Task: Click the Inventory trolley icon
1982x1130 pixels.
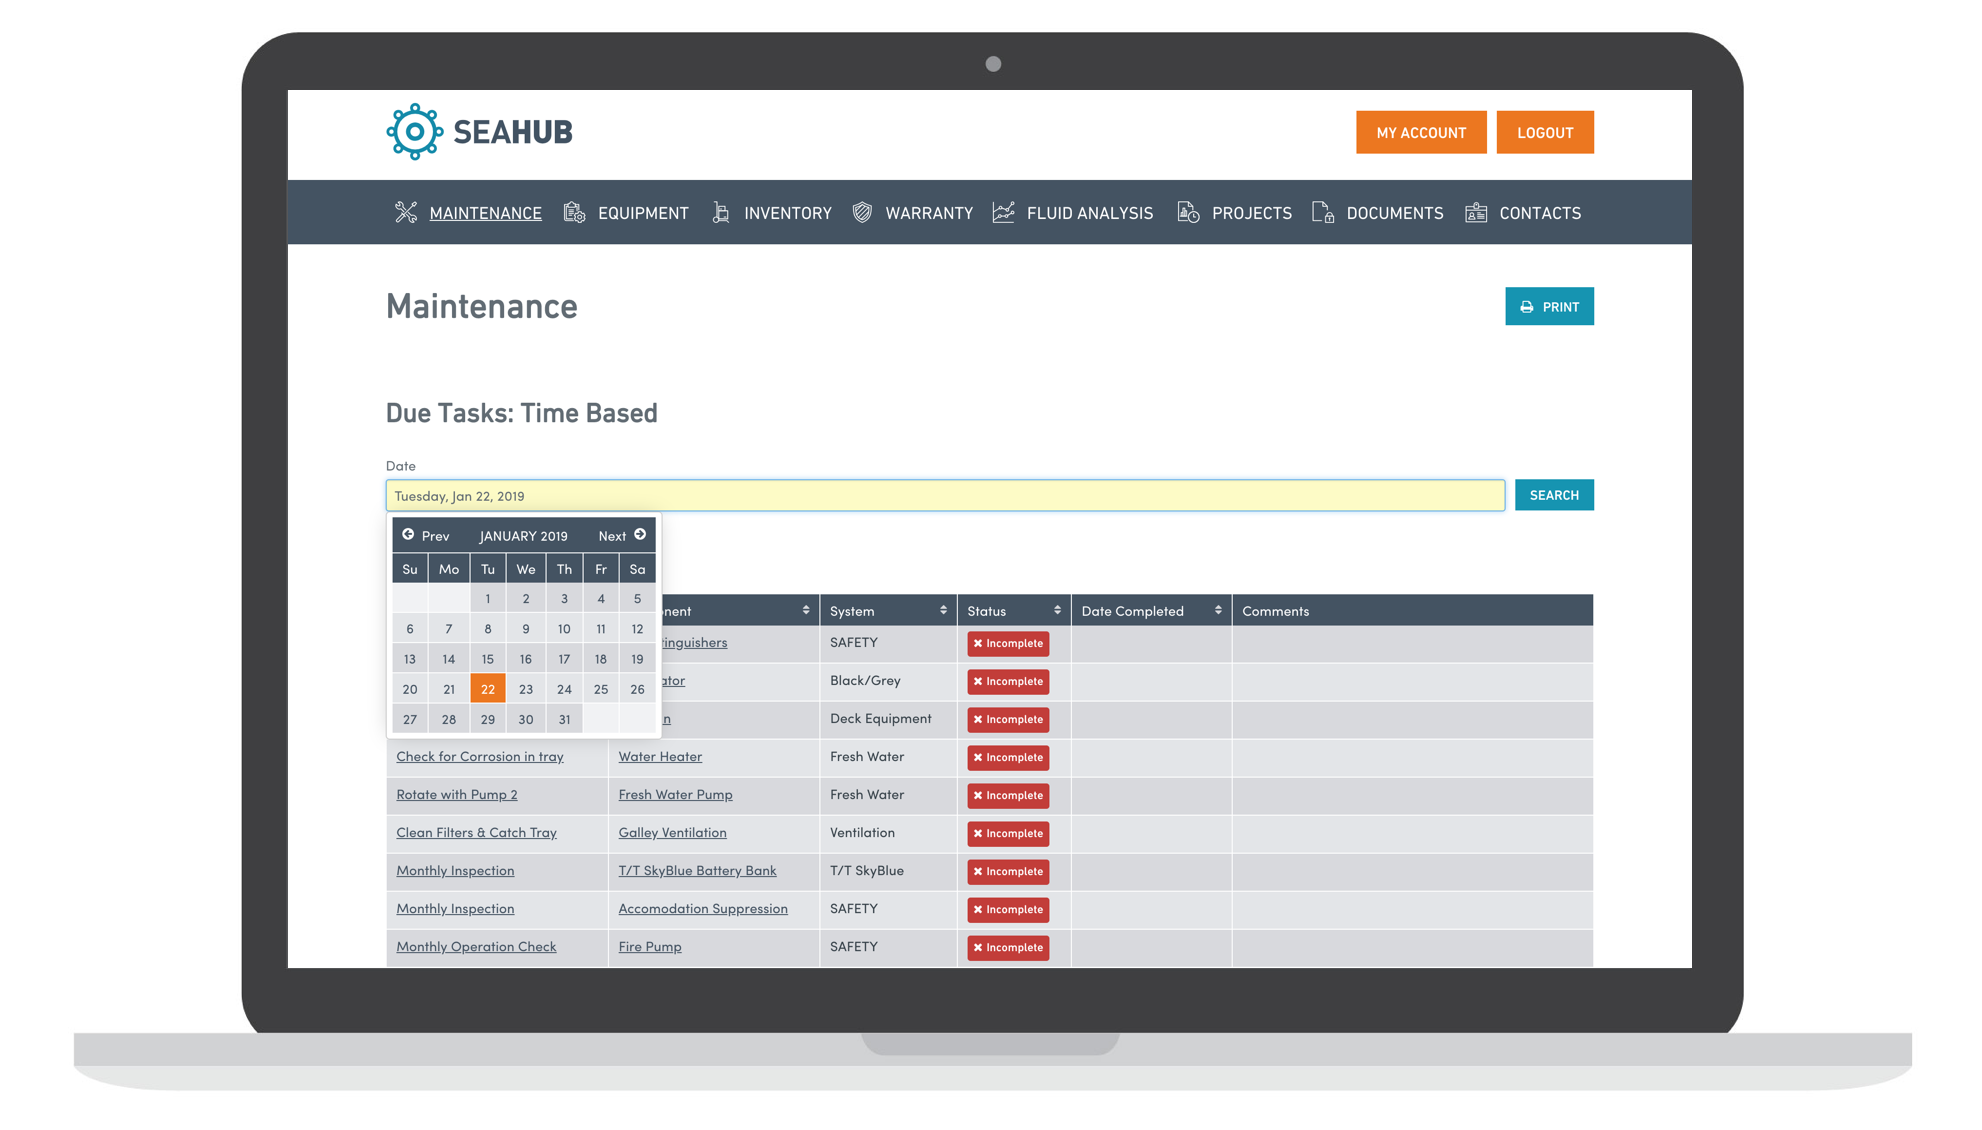Action: [721, 212]
